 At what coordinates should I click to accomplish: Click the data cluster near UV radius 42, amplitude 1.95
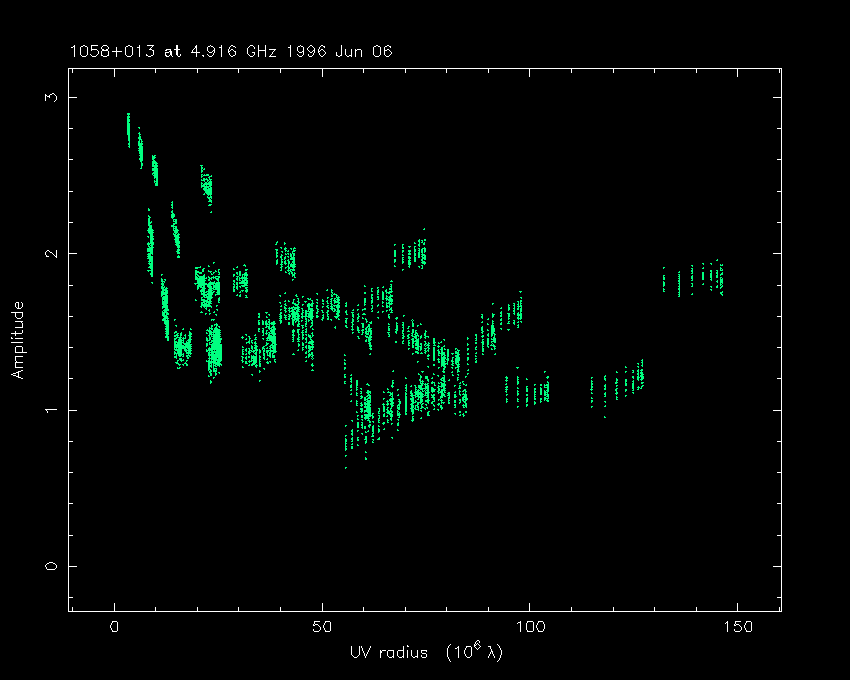coord(287,260)
